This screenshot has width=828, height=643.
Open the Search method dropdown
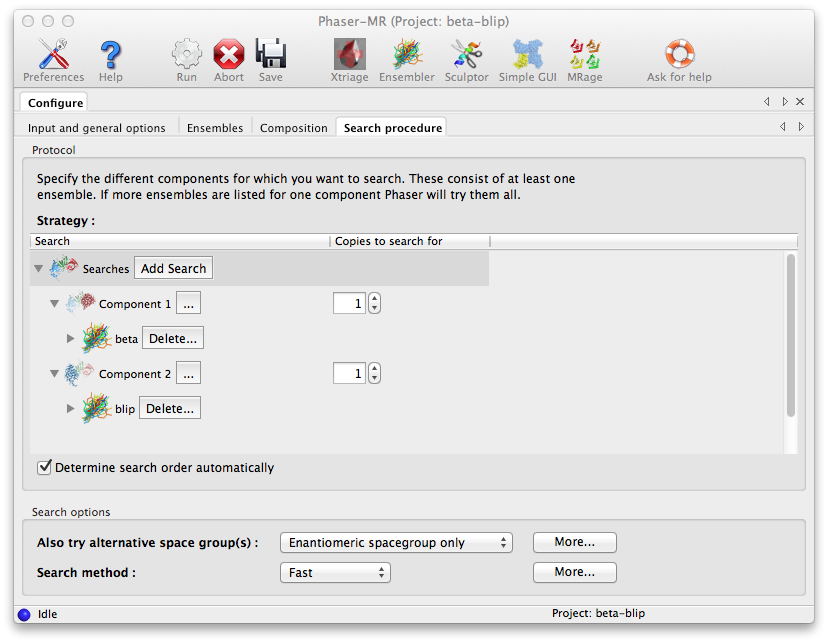(335, 573)
